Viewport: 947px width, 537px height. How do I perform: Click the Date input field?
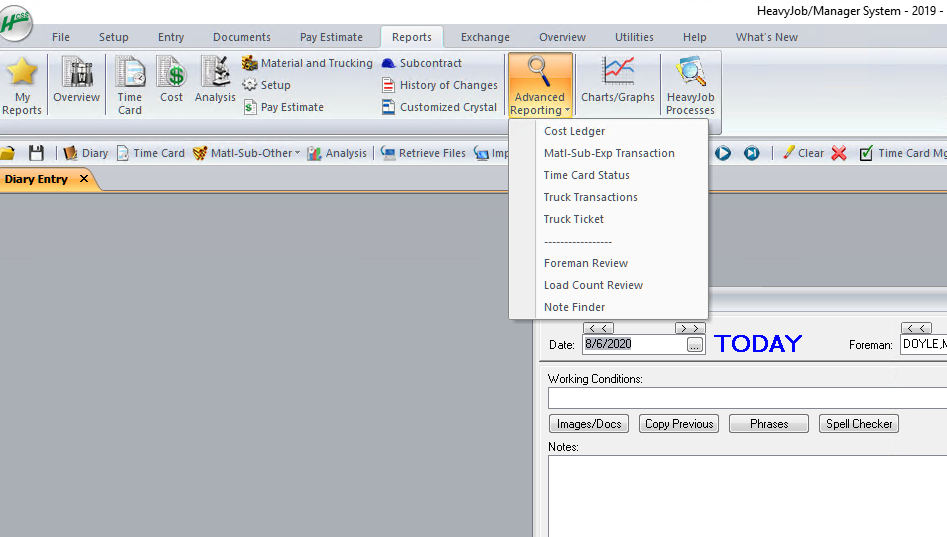point(634,344)
